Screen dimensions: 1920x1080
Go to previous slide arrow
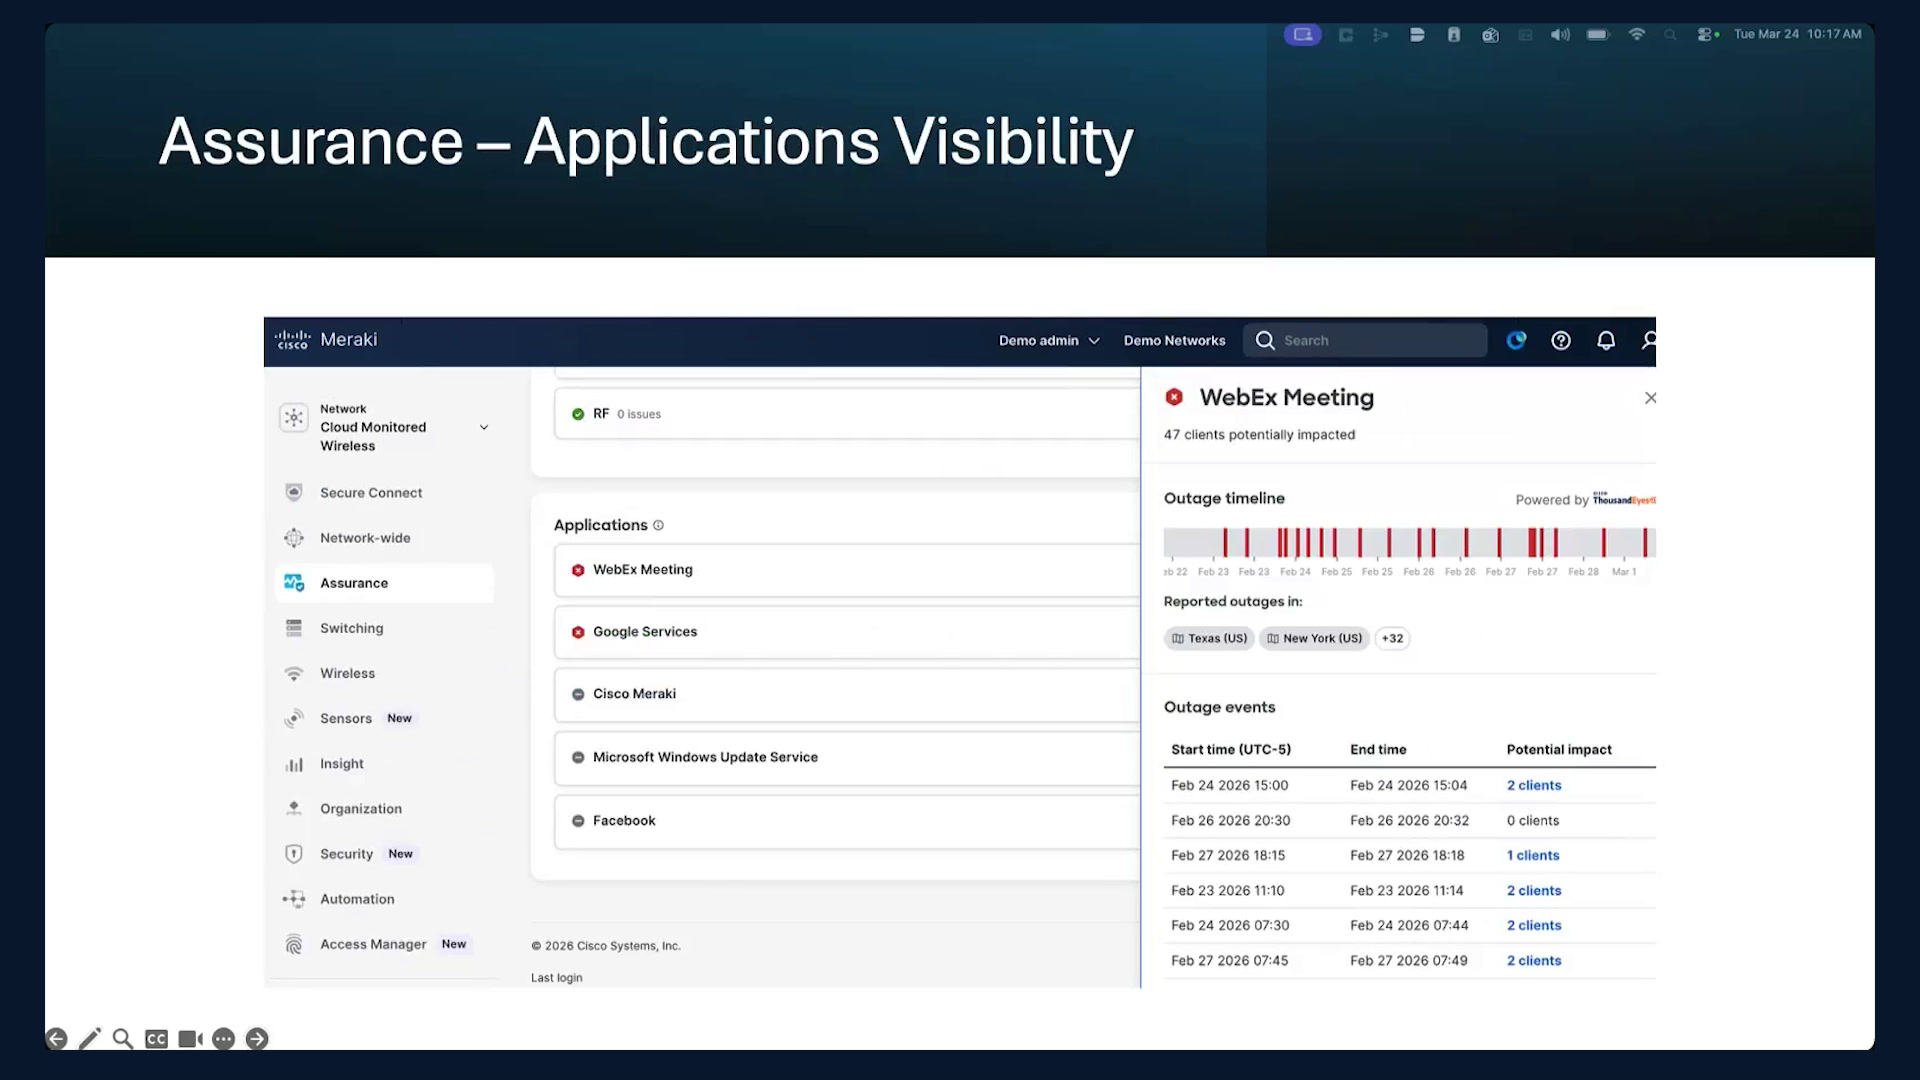(57, 1039)
